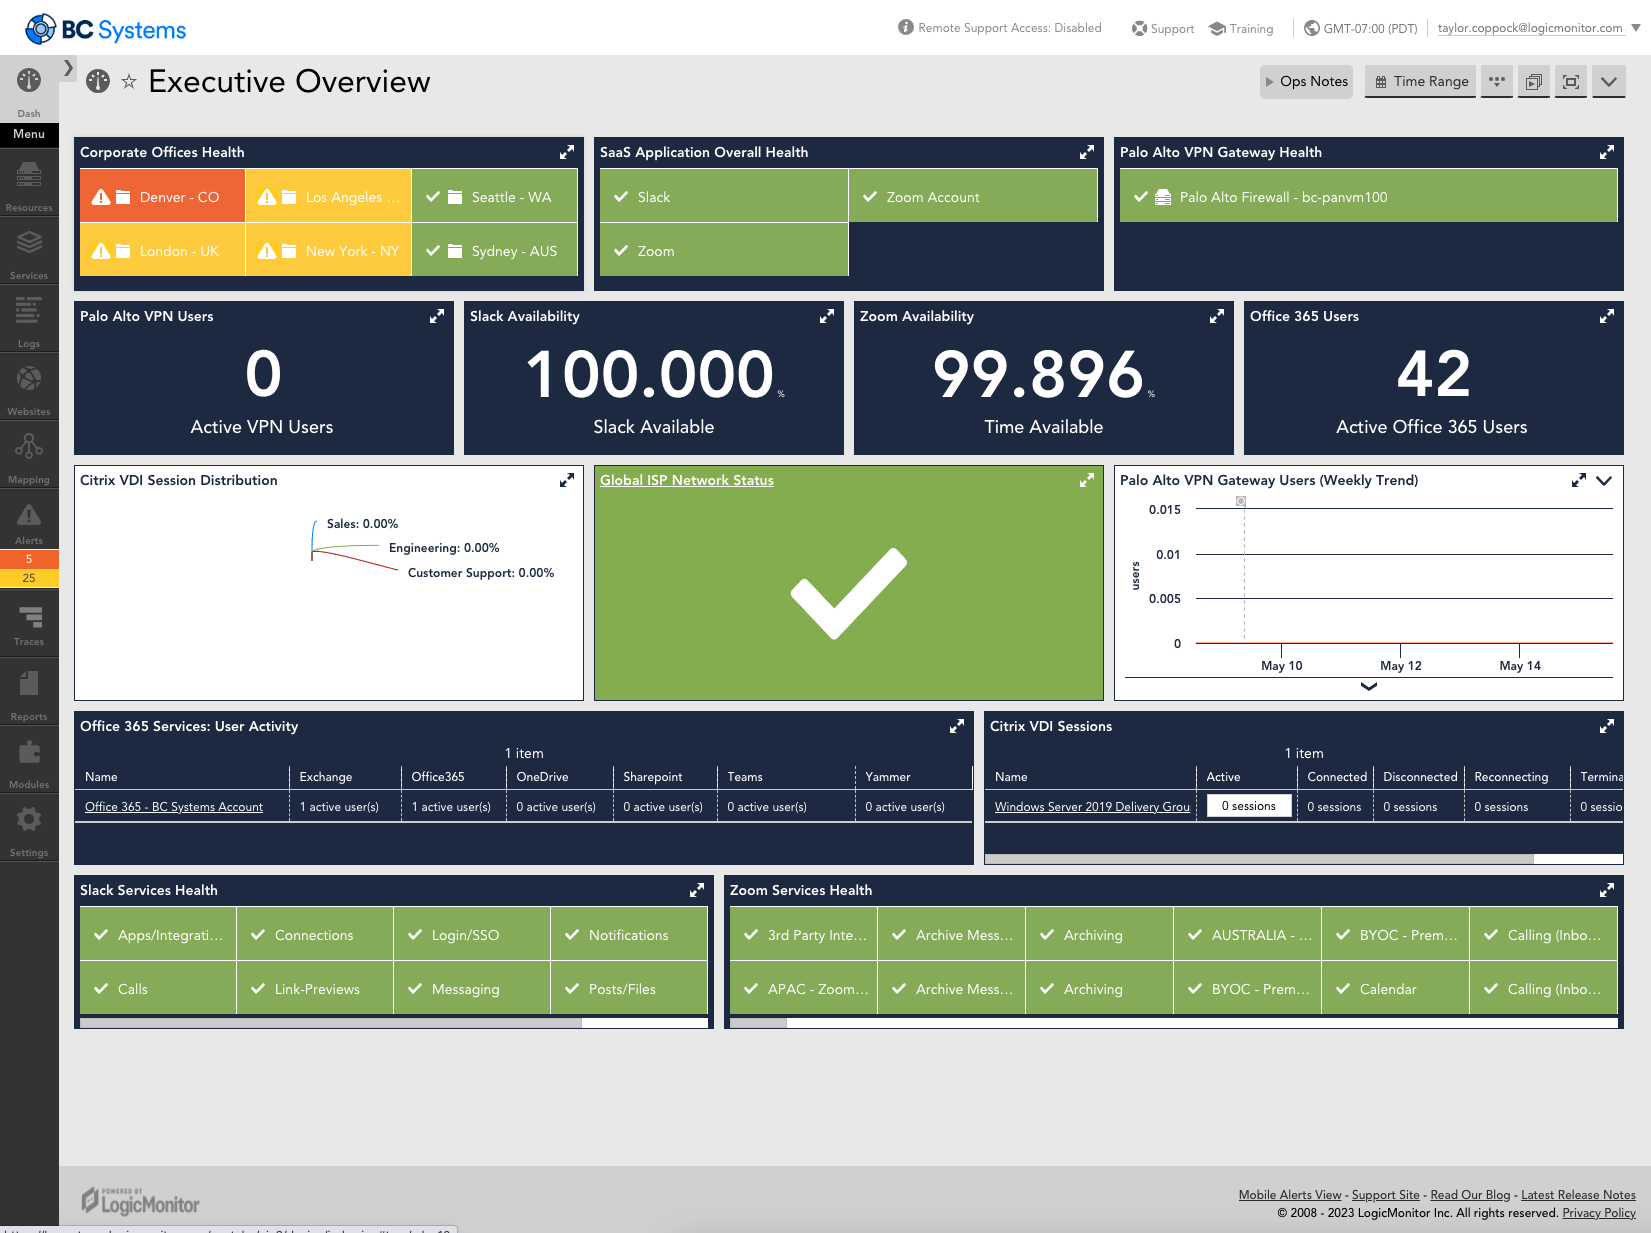
Task: Open the Global ISP Network Status link
Action: [687, 480]
